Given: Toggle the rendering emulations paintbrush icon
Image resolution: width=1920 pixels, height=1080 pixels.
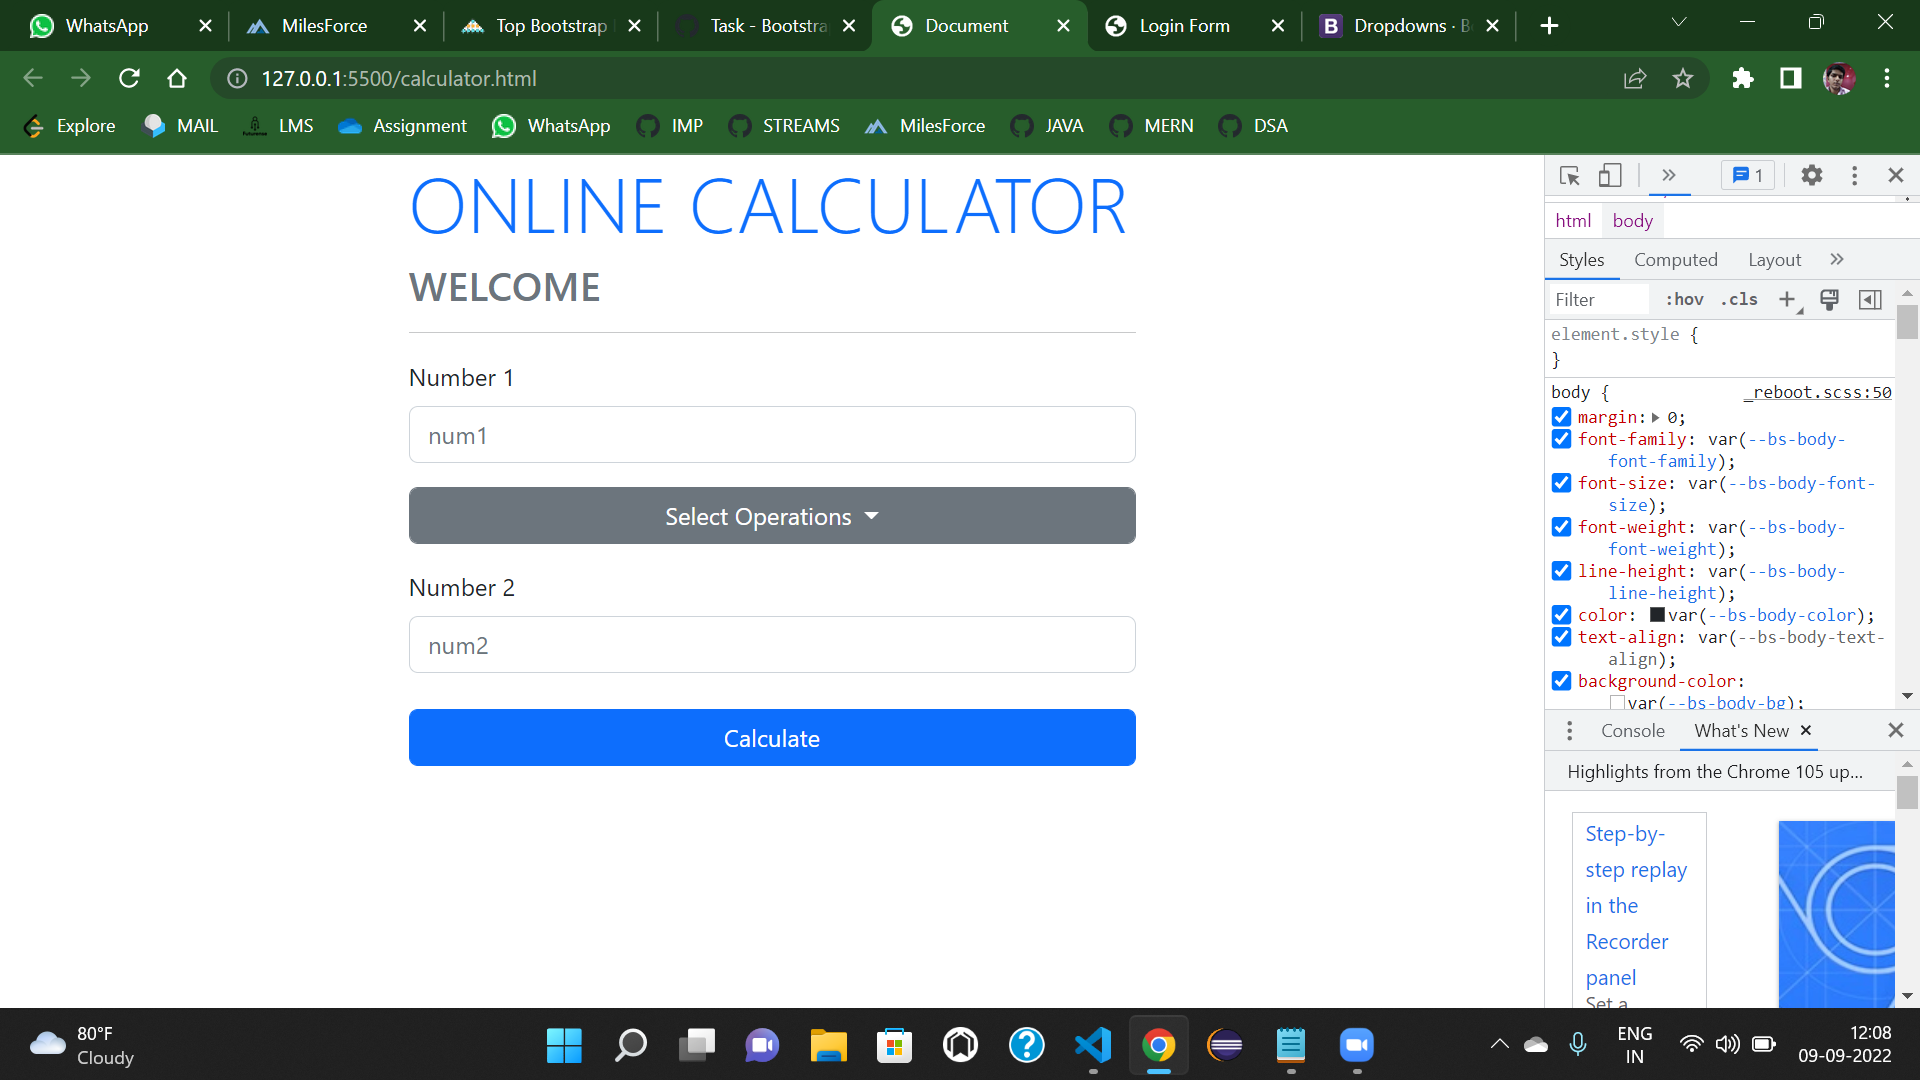Looking at the screenshot, I should pos(1829,299).
